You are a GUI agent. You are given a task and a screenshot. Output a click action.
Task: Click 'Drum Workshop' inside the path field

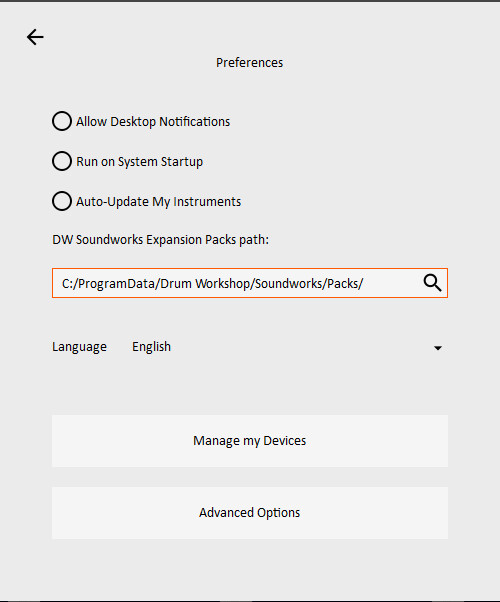click(205, 284)
